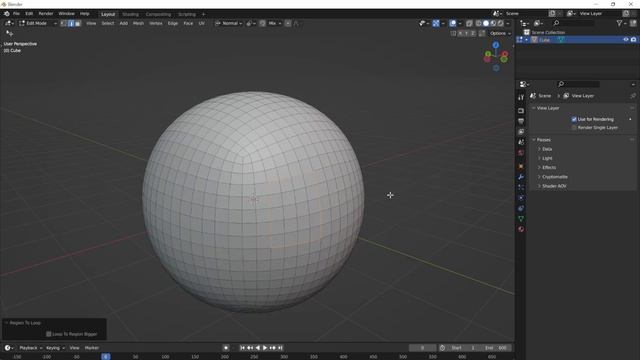Open the Object Constraints properties tab

point(521,208)
